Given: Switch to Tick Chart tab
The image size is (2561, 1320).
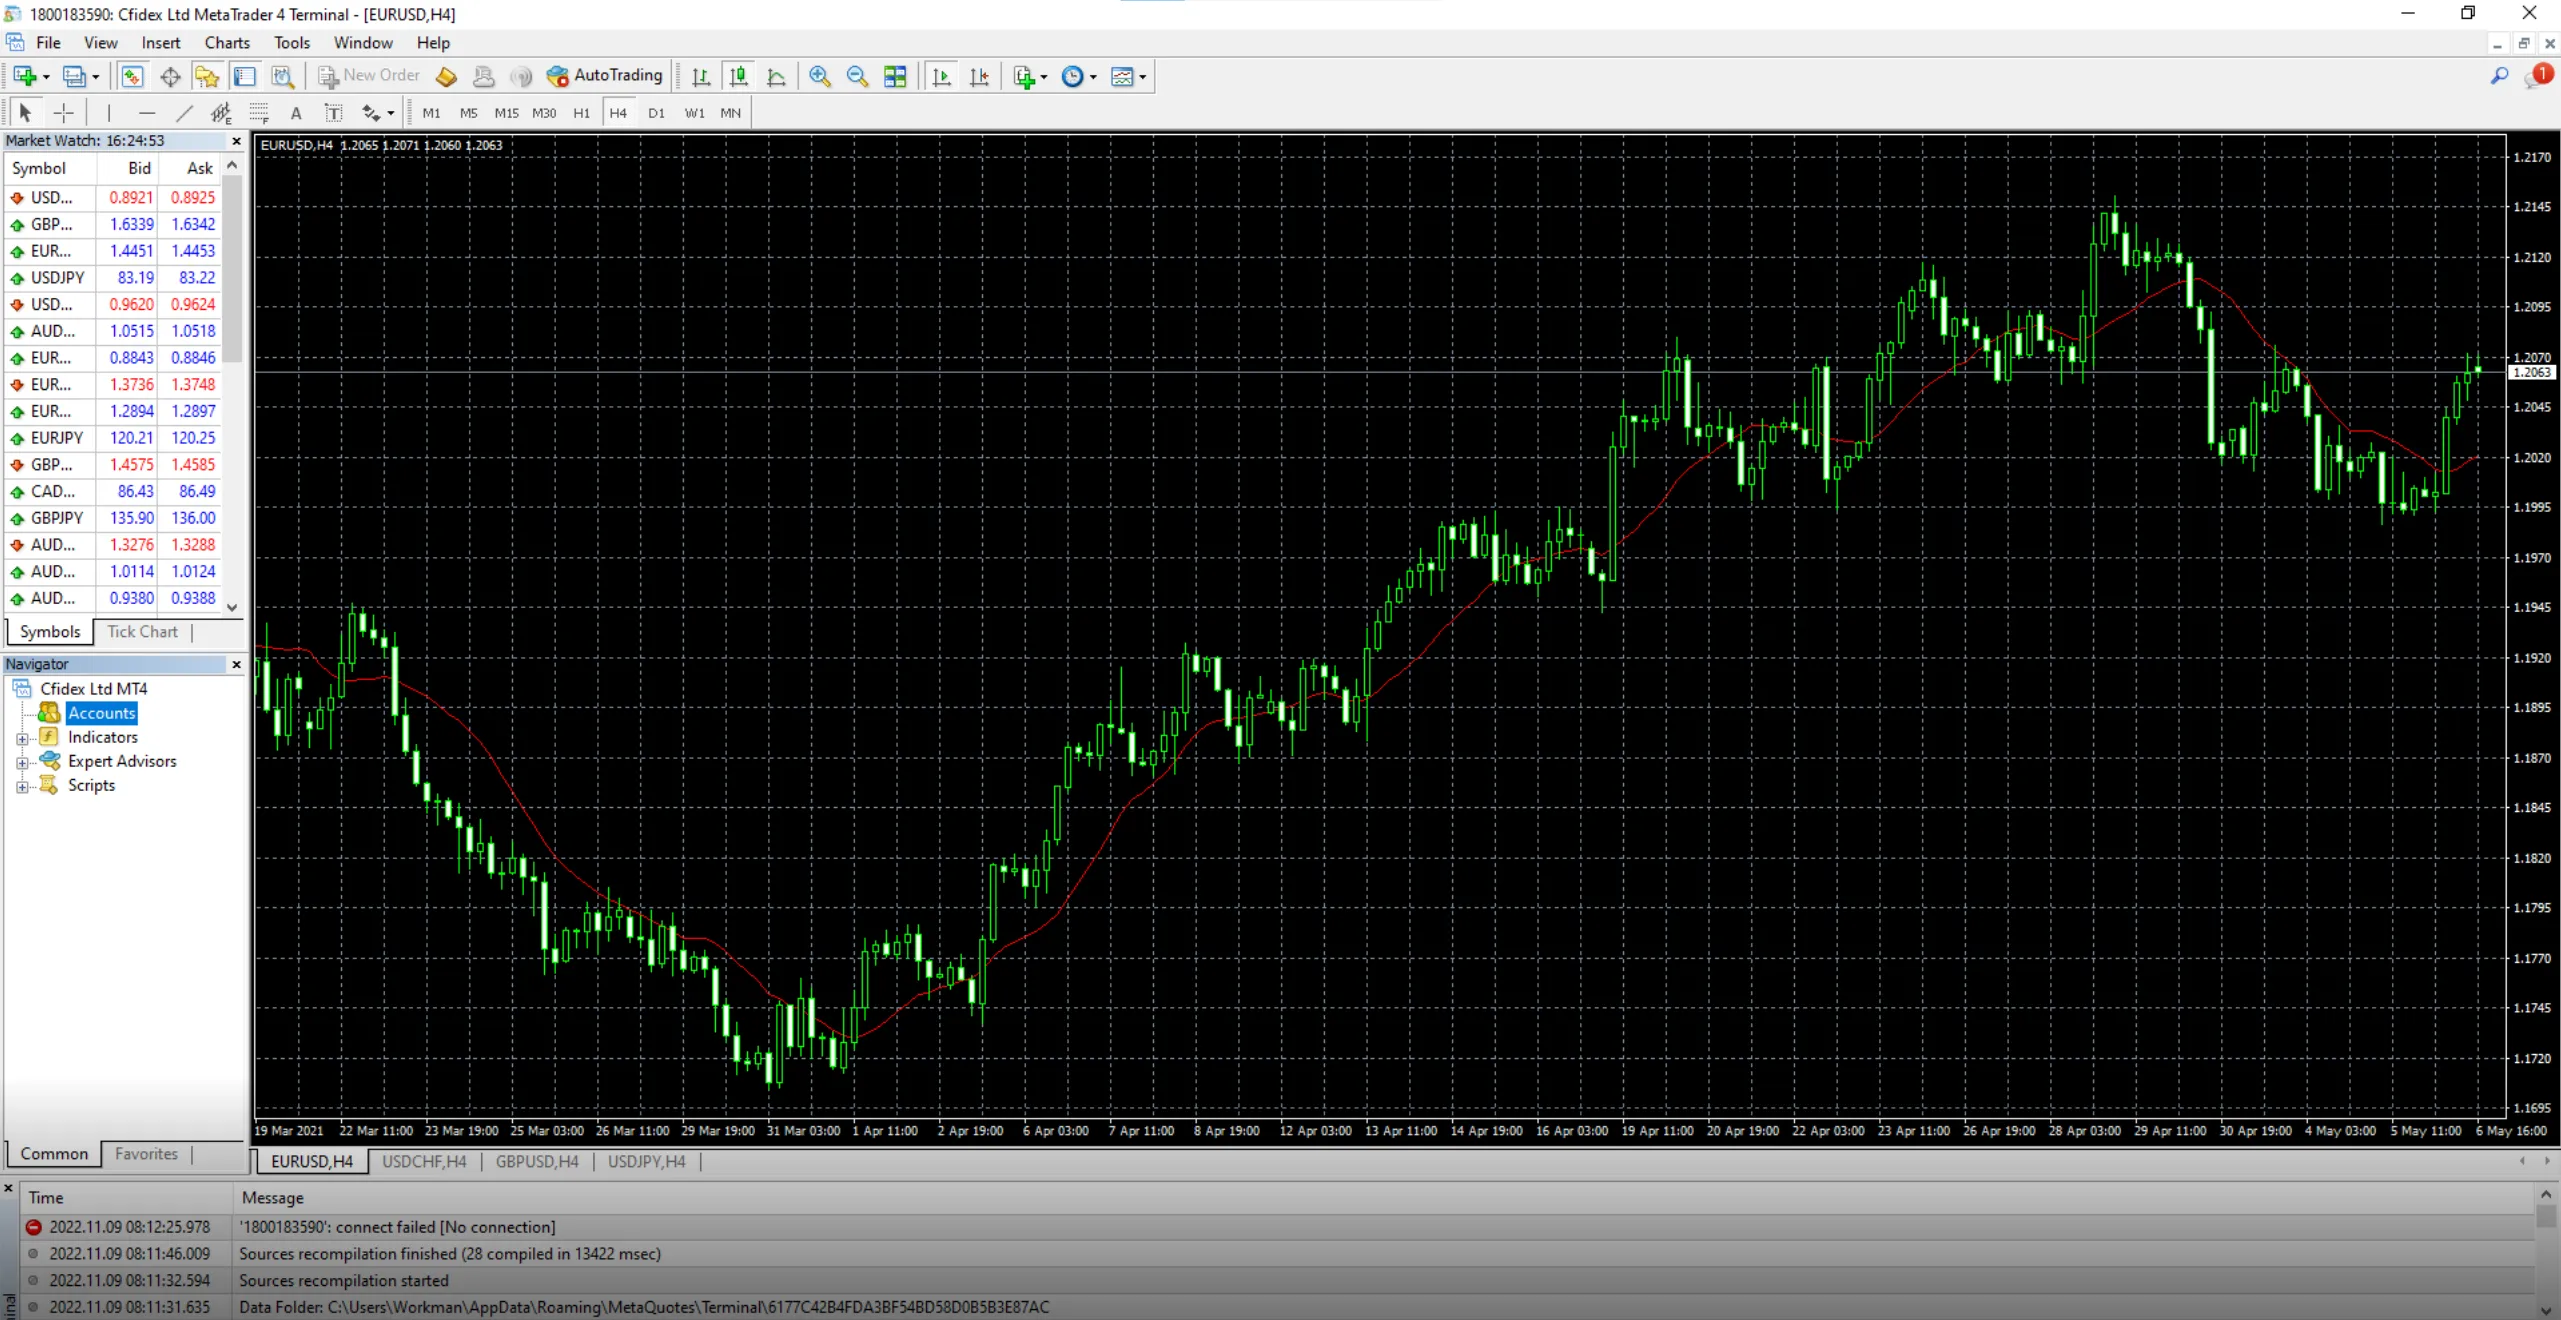Looking at the screenshot, I should click(x=142, y=632).
